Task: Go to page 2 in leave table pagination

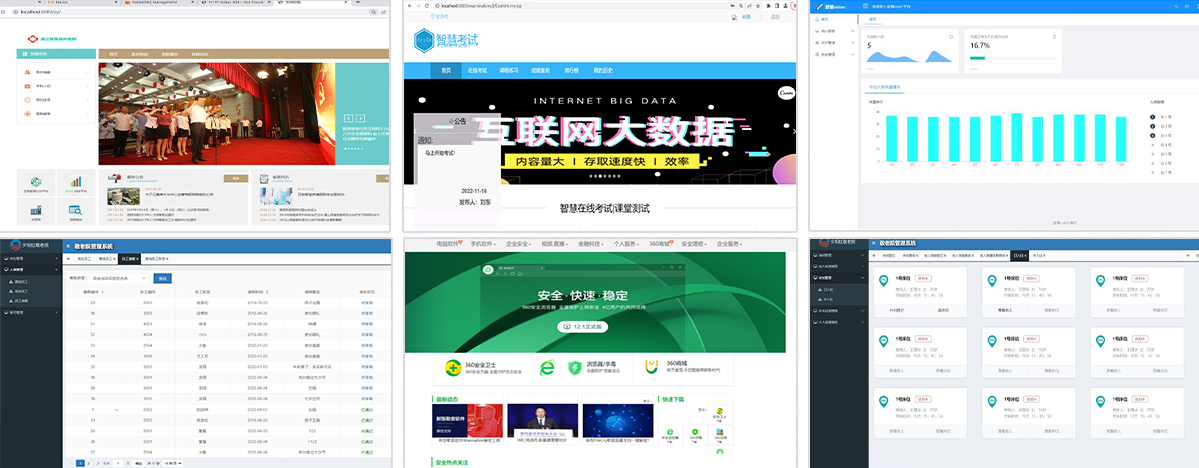Action: [x=88, y=463]
